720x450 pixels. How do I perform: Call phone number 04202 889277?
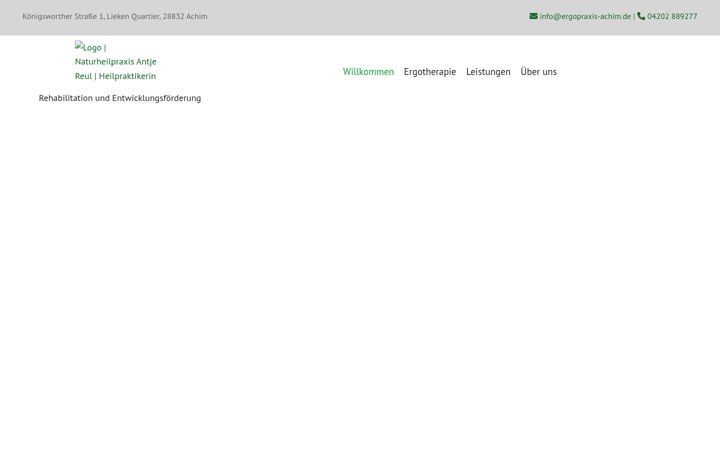pos(672,17)
